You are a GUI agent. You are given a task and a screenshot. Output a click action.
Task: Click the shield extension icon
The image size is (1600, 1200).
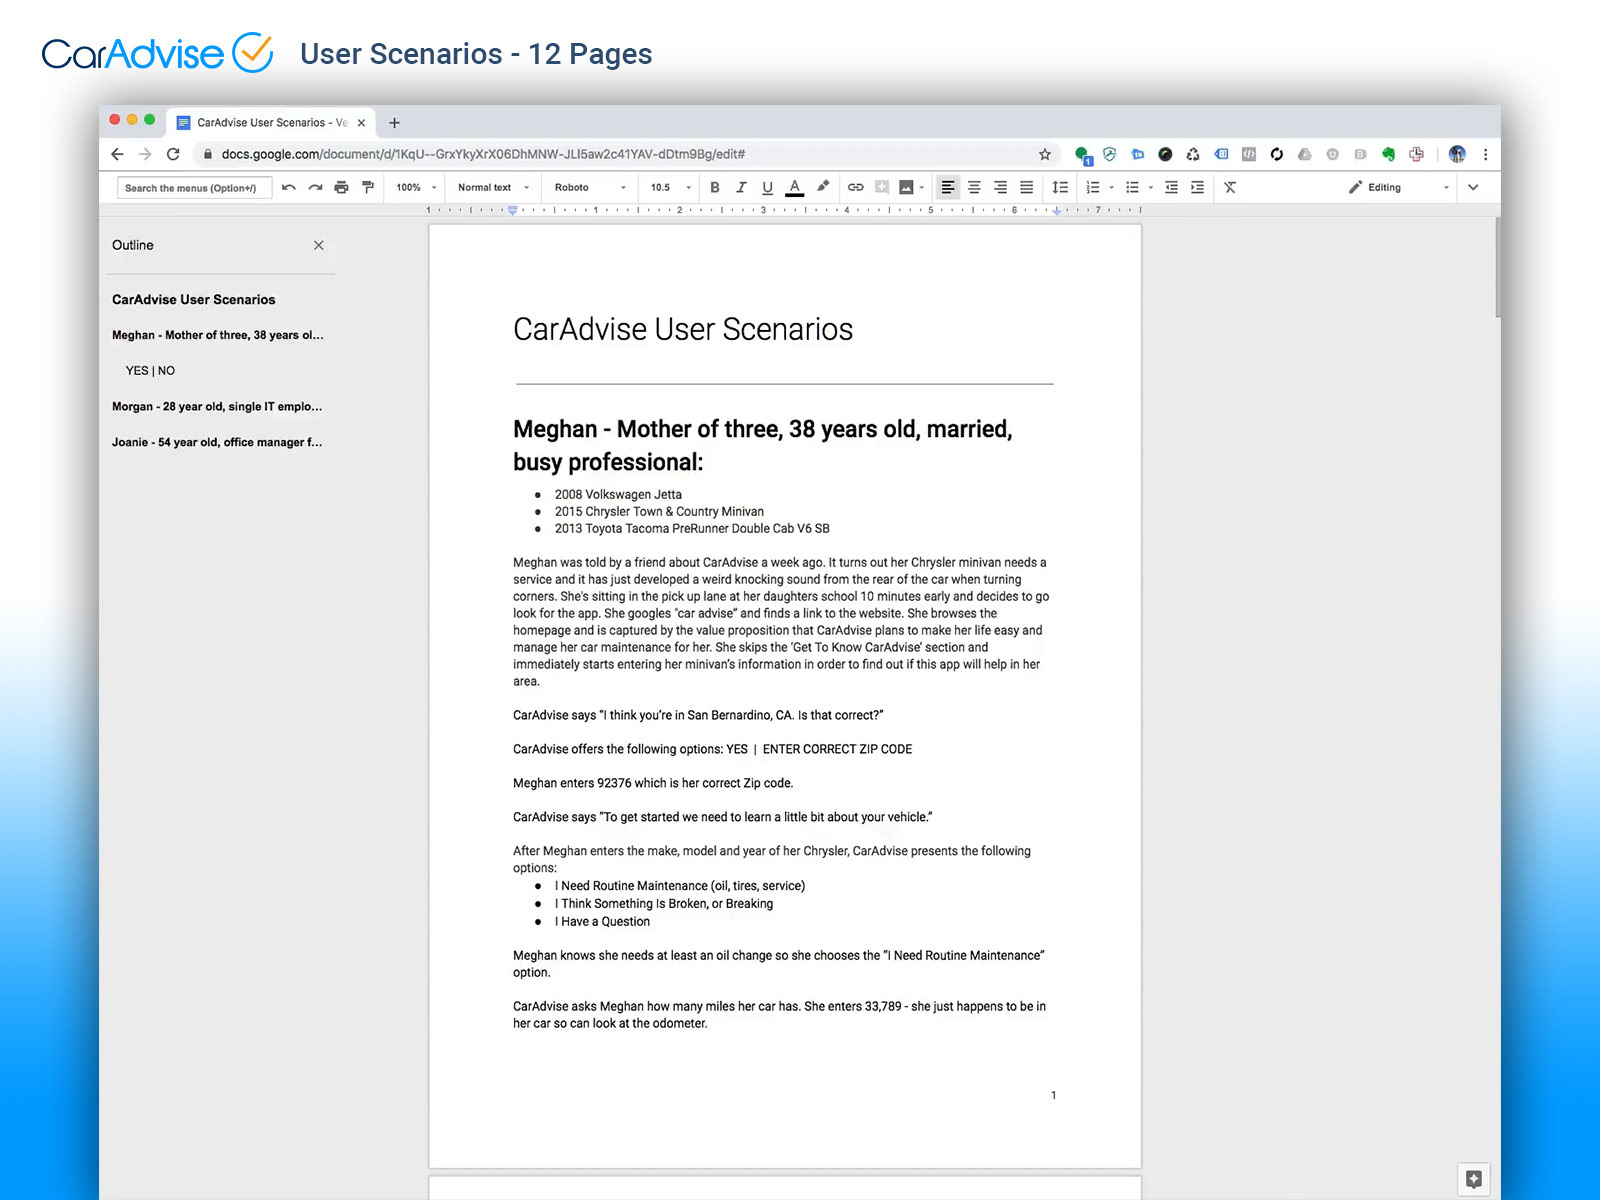[x=1109, y=154]
